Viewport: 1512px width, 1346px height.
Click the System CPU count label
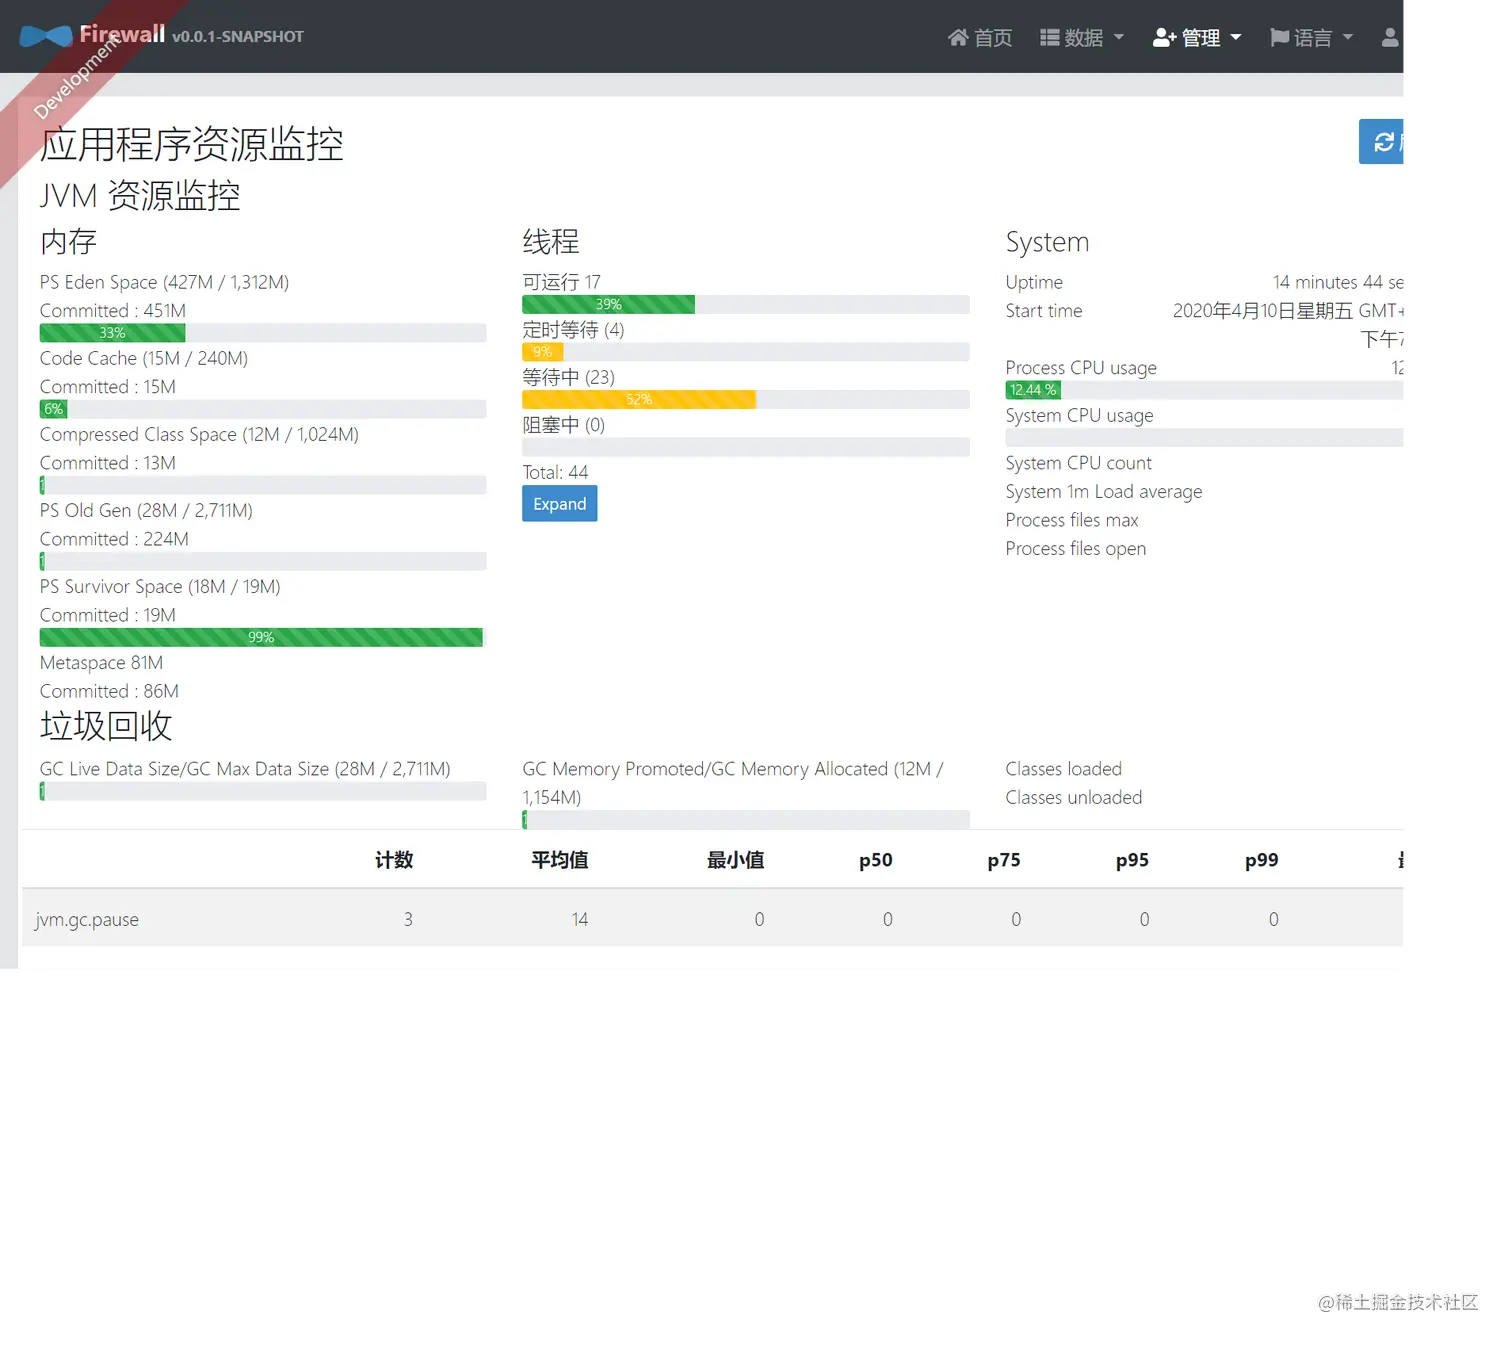pos(1078,463)
